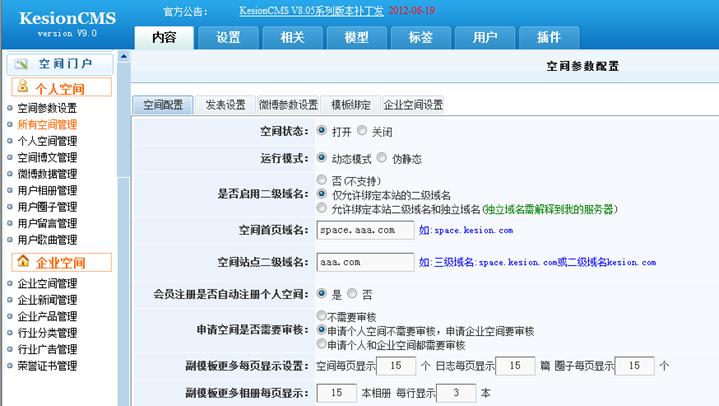The image size is (719, 406).
Task: Select 申请个人空间不需要审核，企业空间要审核
Action: tap(321, 330)
